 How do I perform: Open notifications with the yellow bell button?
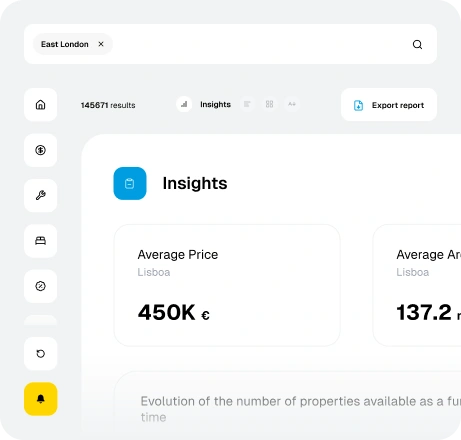41,399
